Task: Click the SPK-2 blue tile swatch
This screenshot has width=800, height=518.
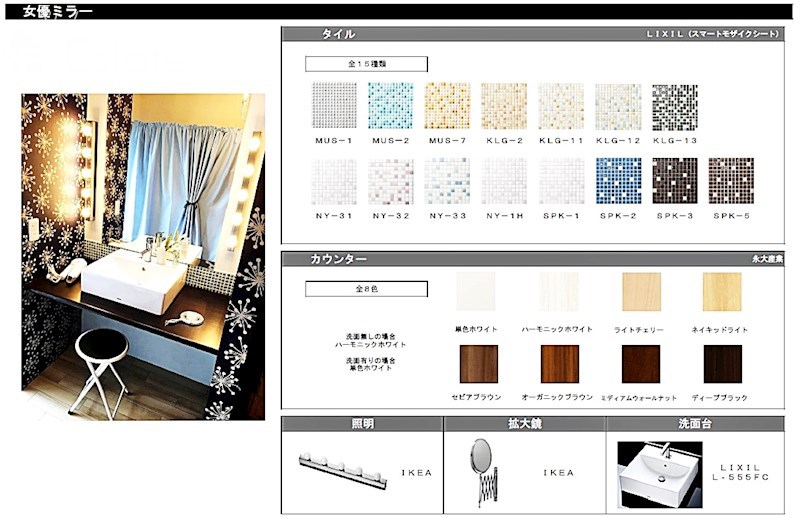Action: 617,181
